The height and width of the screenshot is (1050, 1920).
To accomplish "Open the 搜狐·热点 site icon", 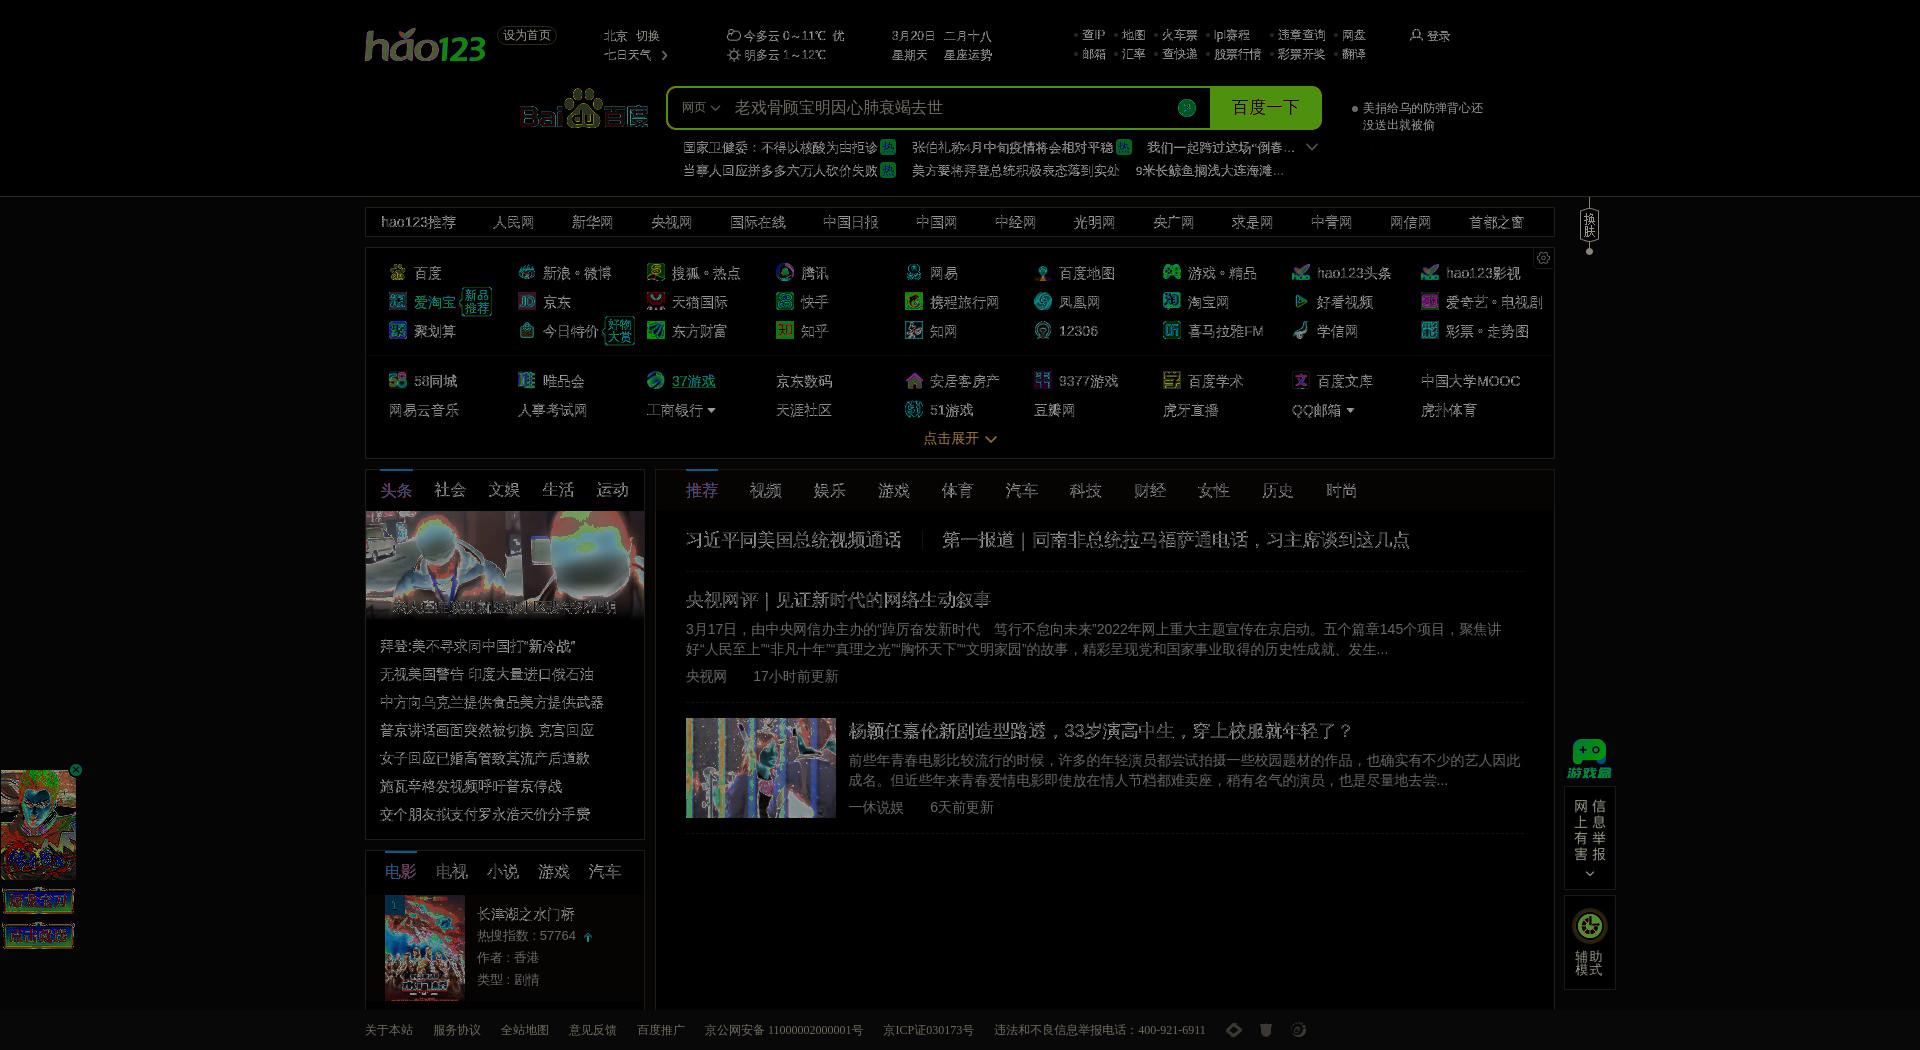I will pyautogui.click(x=655, y=272).
